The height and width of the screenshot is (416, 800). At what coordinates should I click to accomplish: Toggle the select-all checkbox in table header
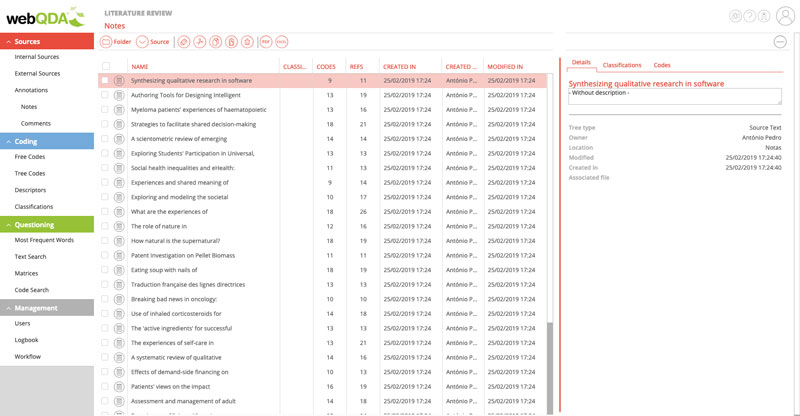(106, 66)
